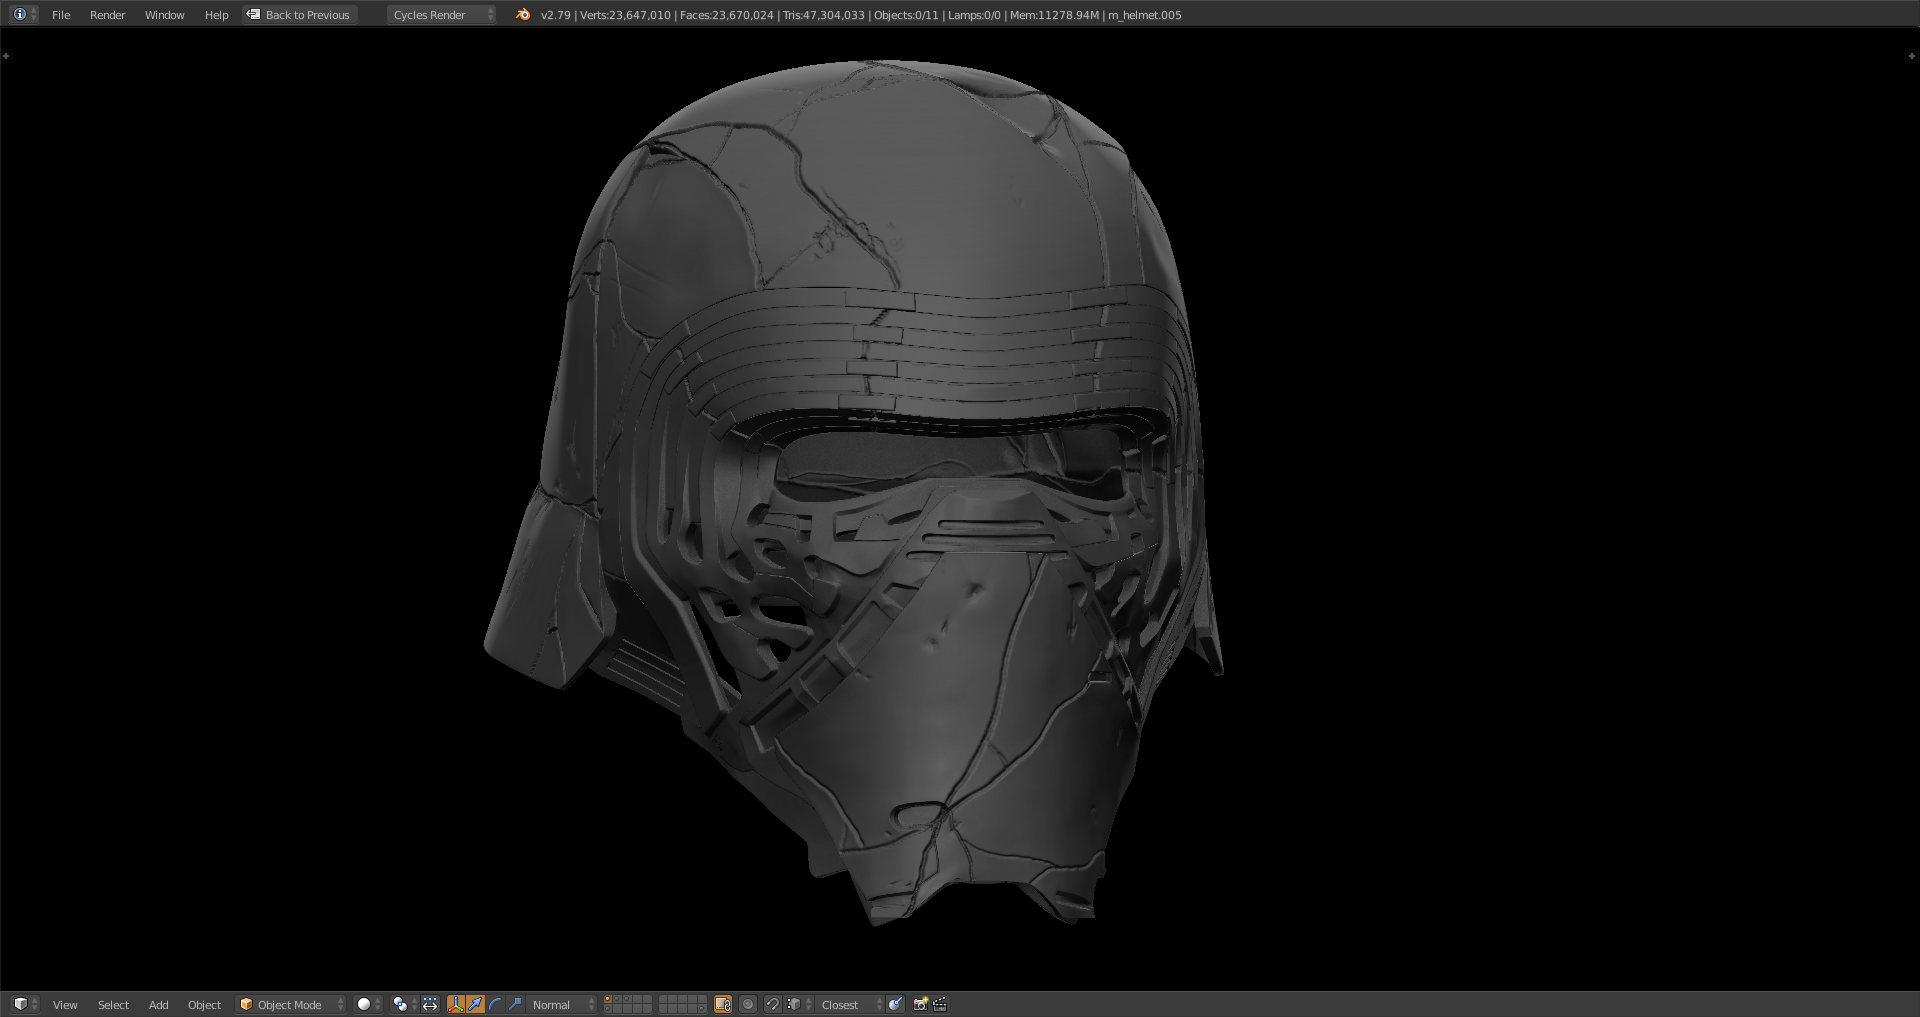Click the Objects:0/11 statistic
The height and width of the screenshot is (1017, 1920).
[x=906, y=15]
